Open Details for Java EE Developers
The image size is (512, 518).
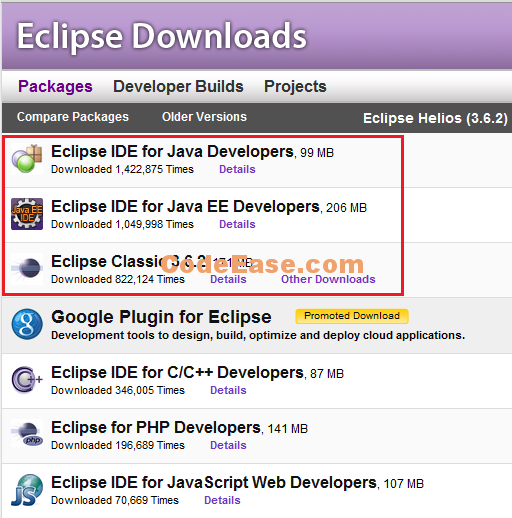[x=237, y=224]
